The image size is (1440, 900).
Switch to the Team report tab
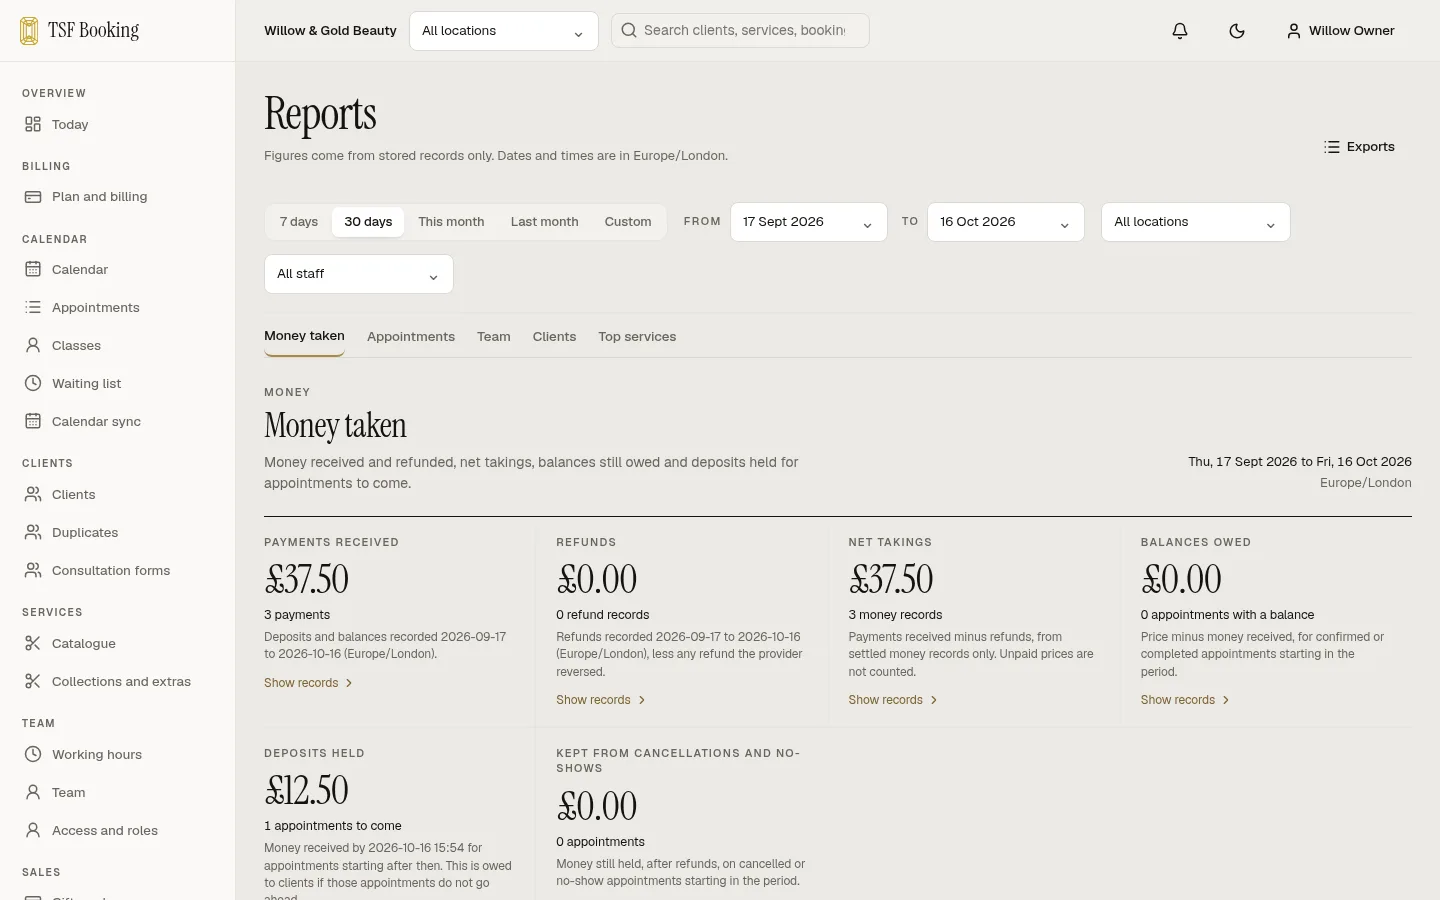(x=494, y=337)
